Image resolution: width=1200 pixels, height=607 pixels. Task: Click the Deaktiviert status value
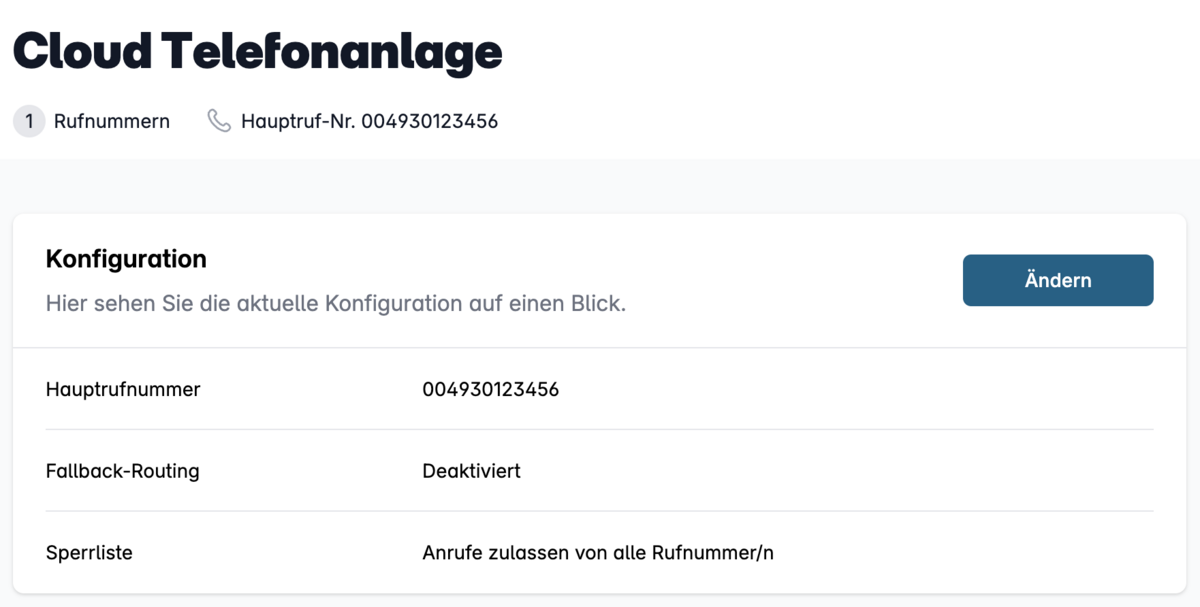tap(472, 471)
